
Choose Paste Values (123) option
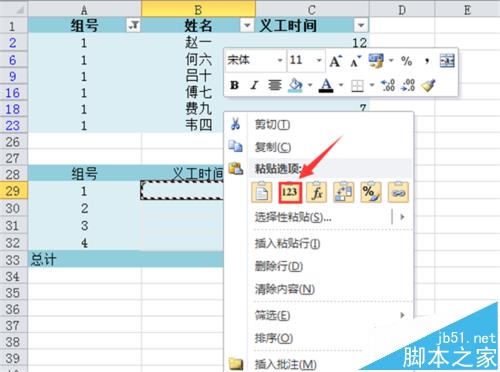[289, 192]
